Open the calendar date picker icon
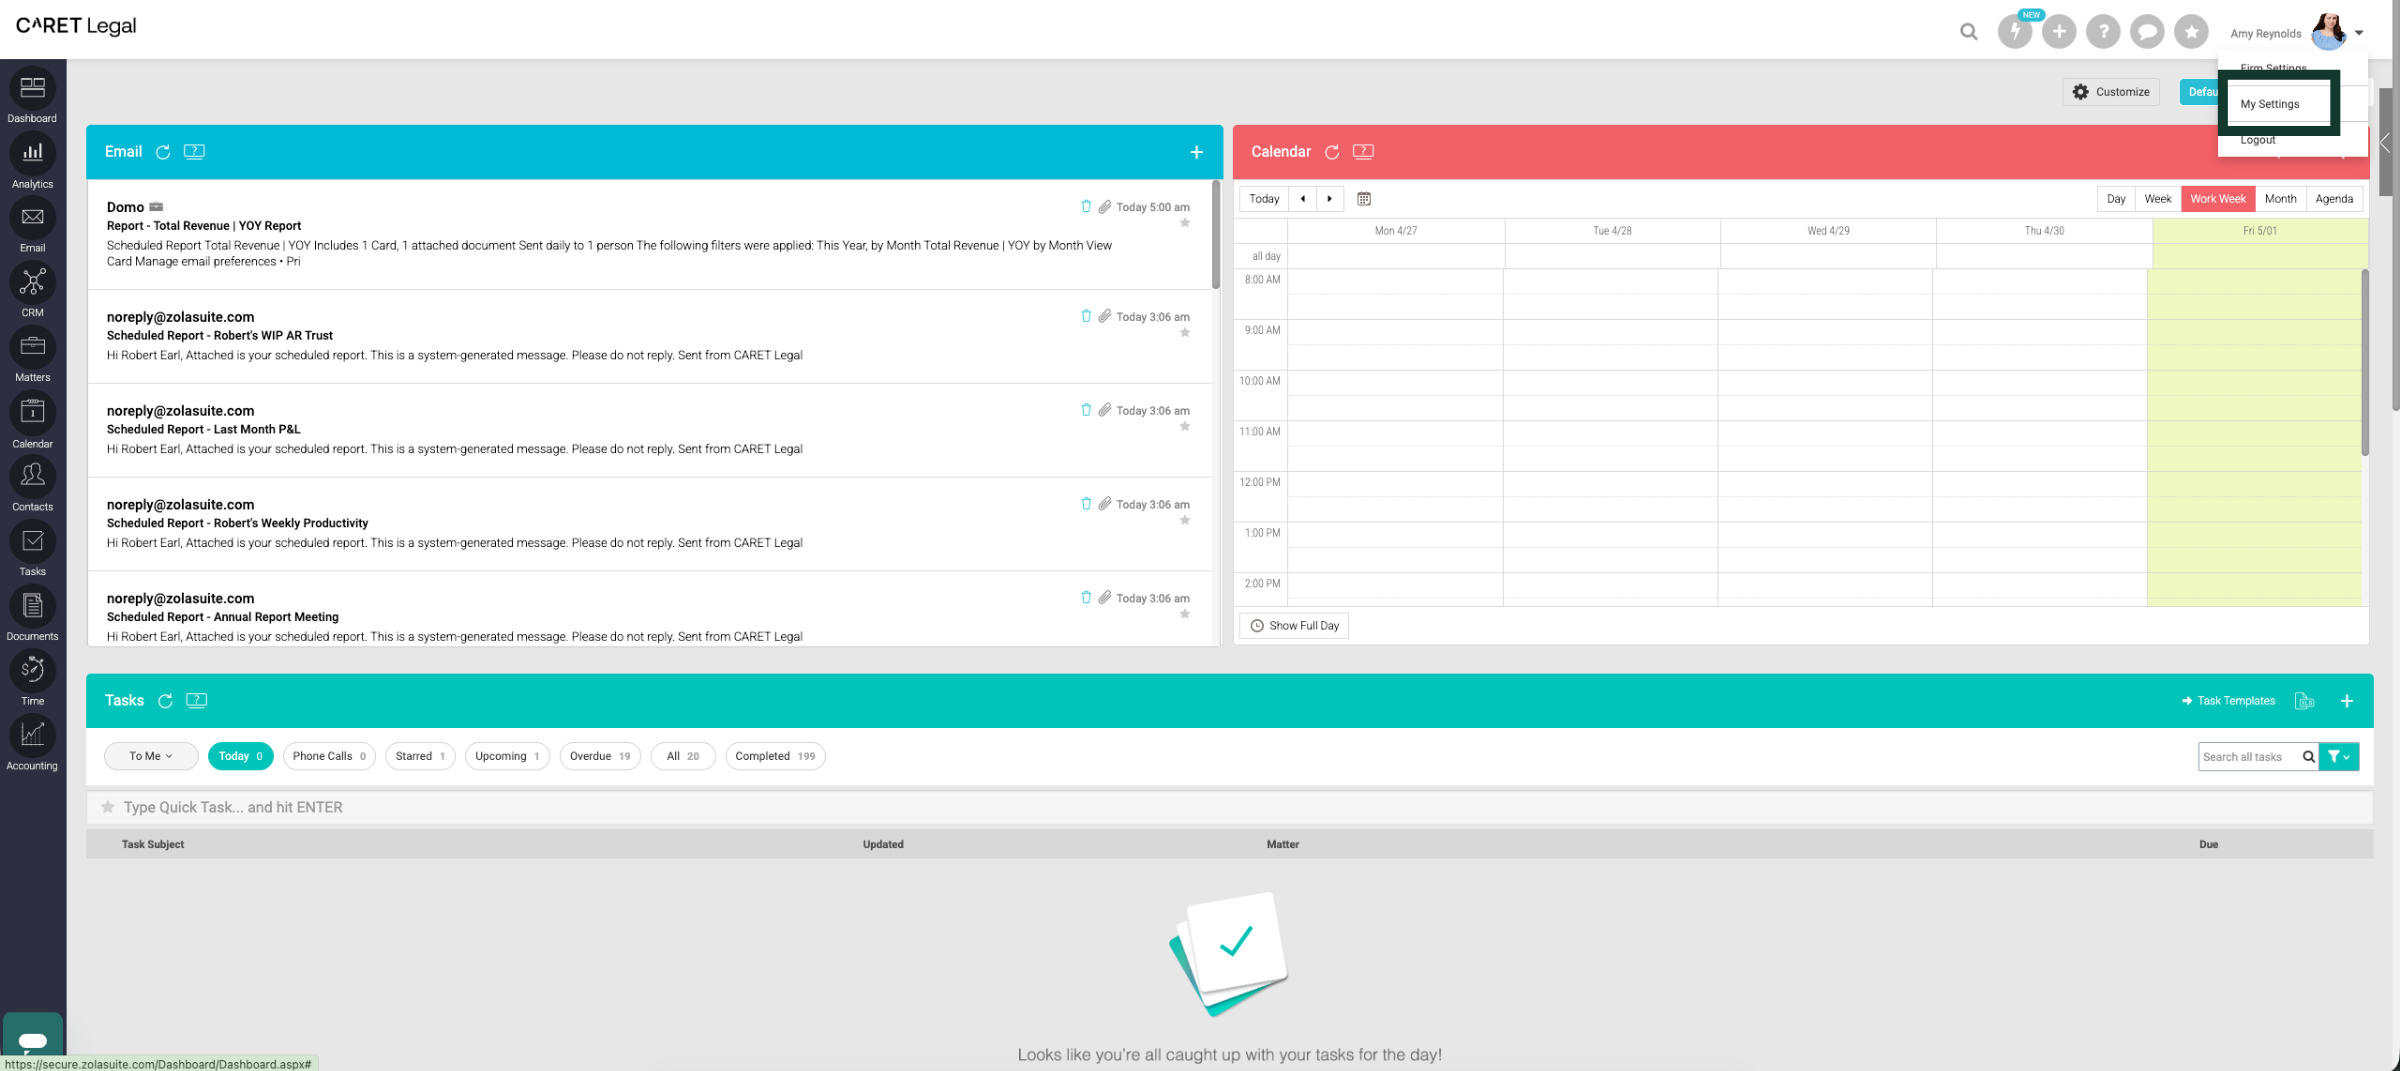Screen dimensions: 2400x1071 point(1364,199)
